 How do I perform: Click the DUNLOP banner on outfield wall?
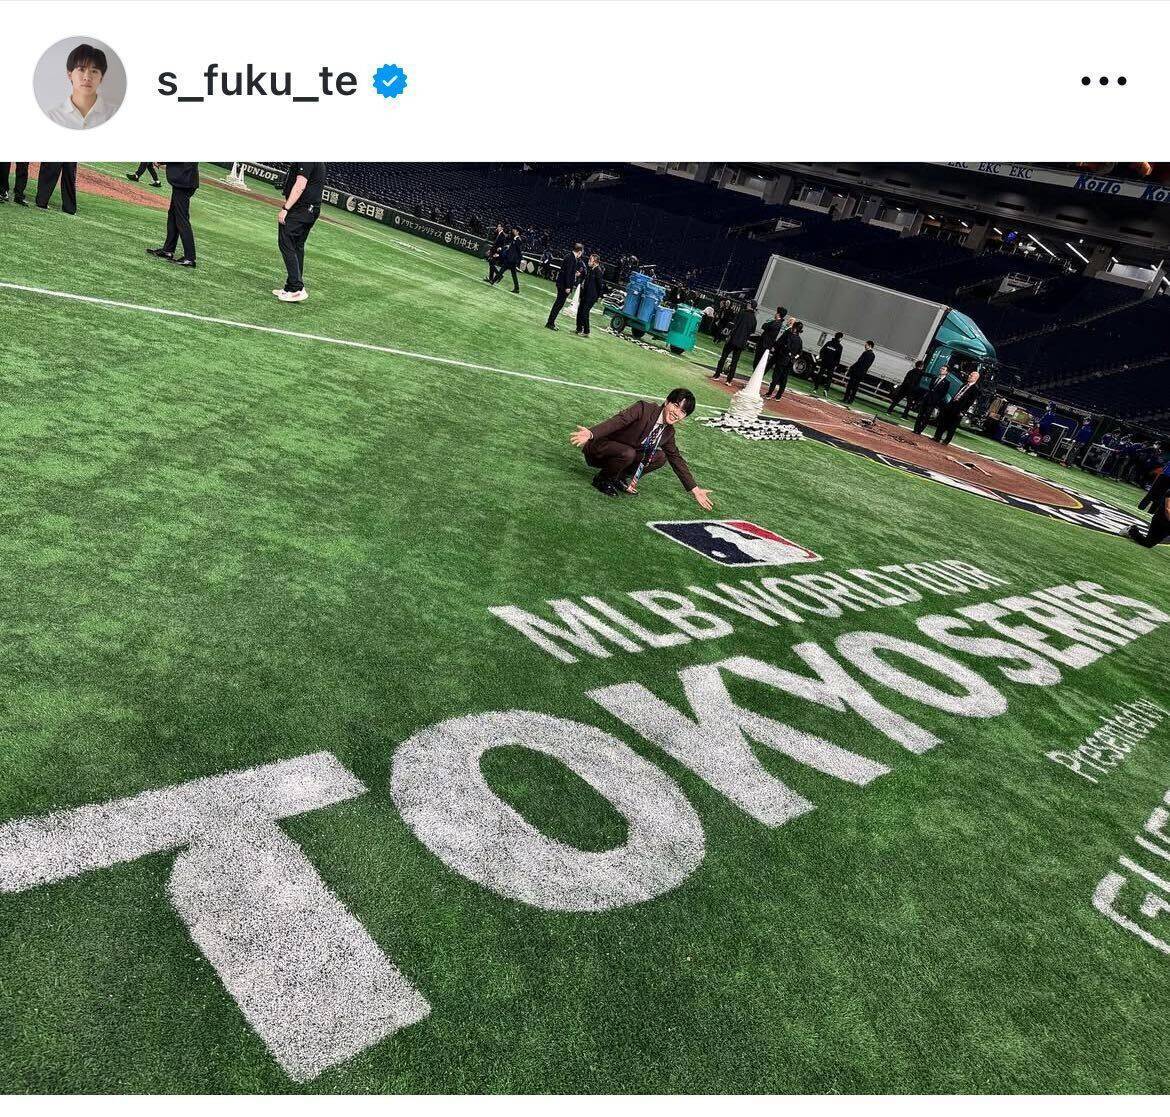262,175
